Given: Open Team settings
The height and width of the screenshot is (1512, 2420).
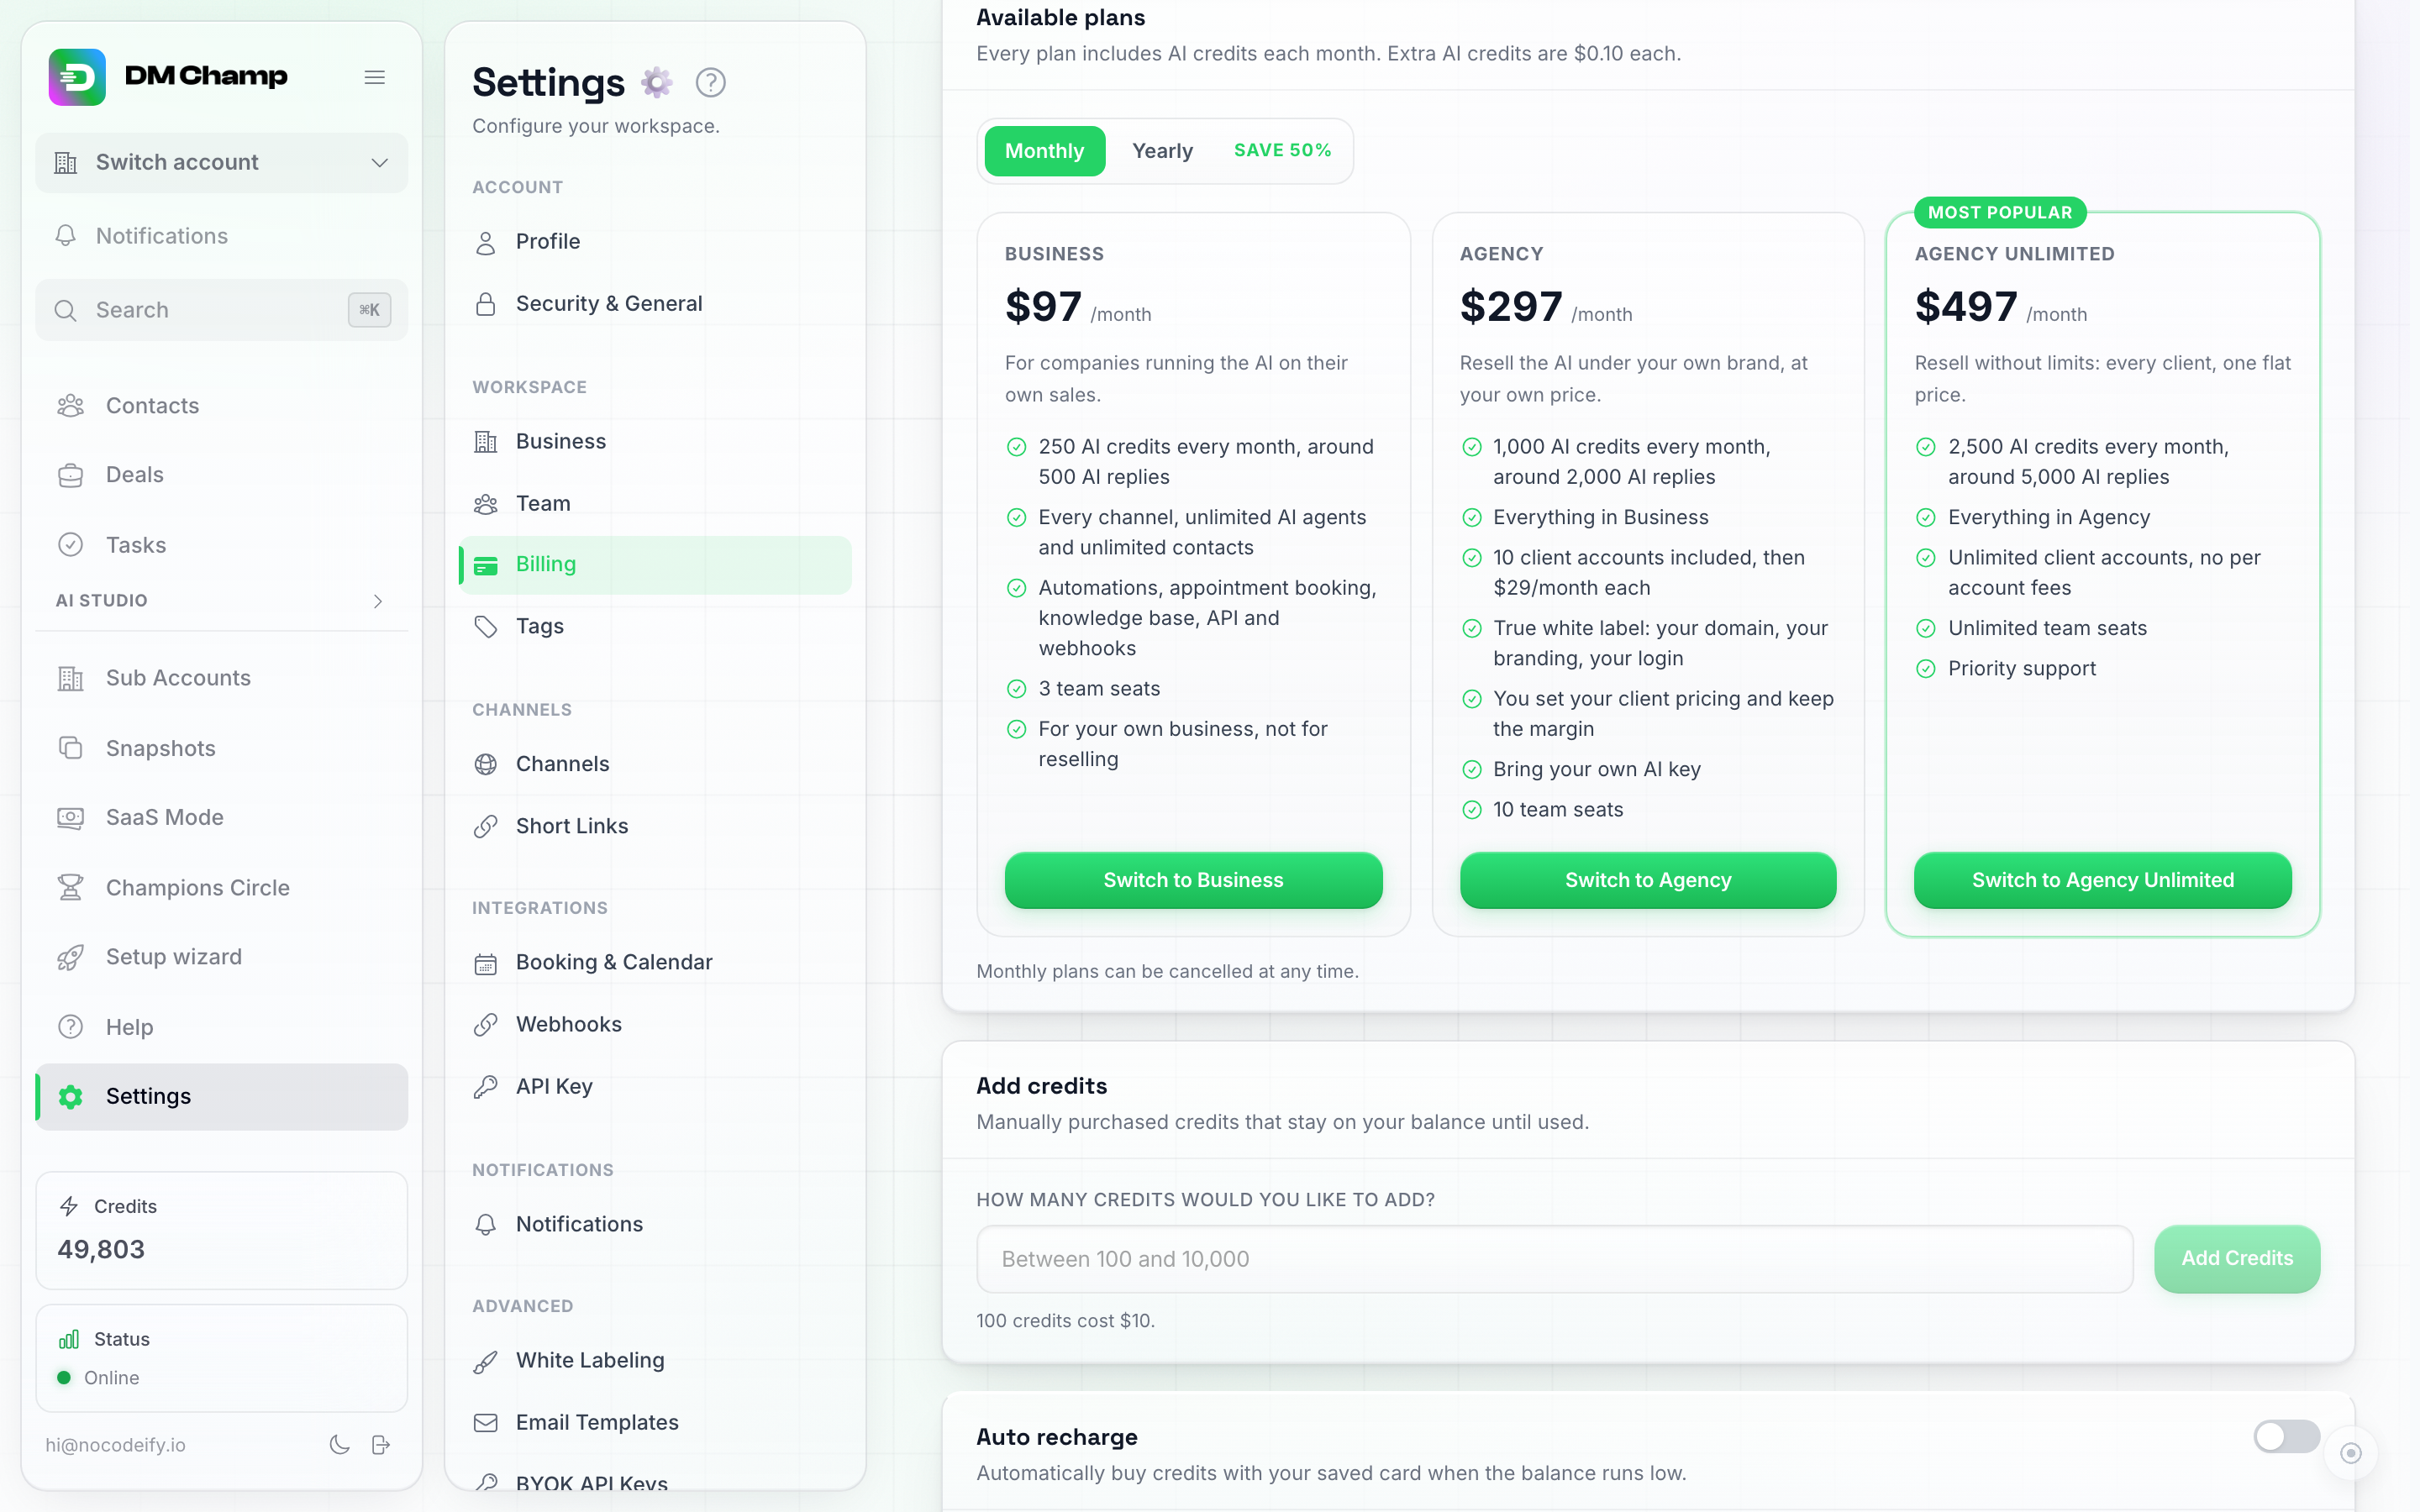Looking at the screenshot, I should 655,504.
